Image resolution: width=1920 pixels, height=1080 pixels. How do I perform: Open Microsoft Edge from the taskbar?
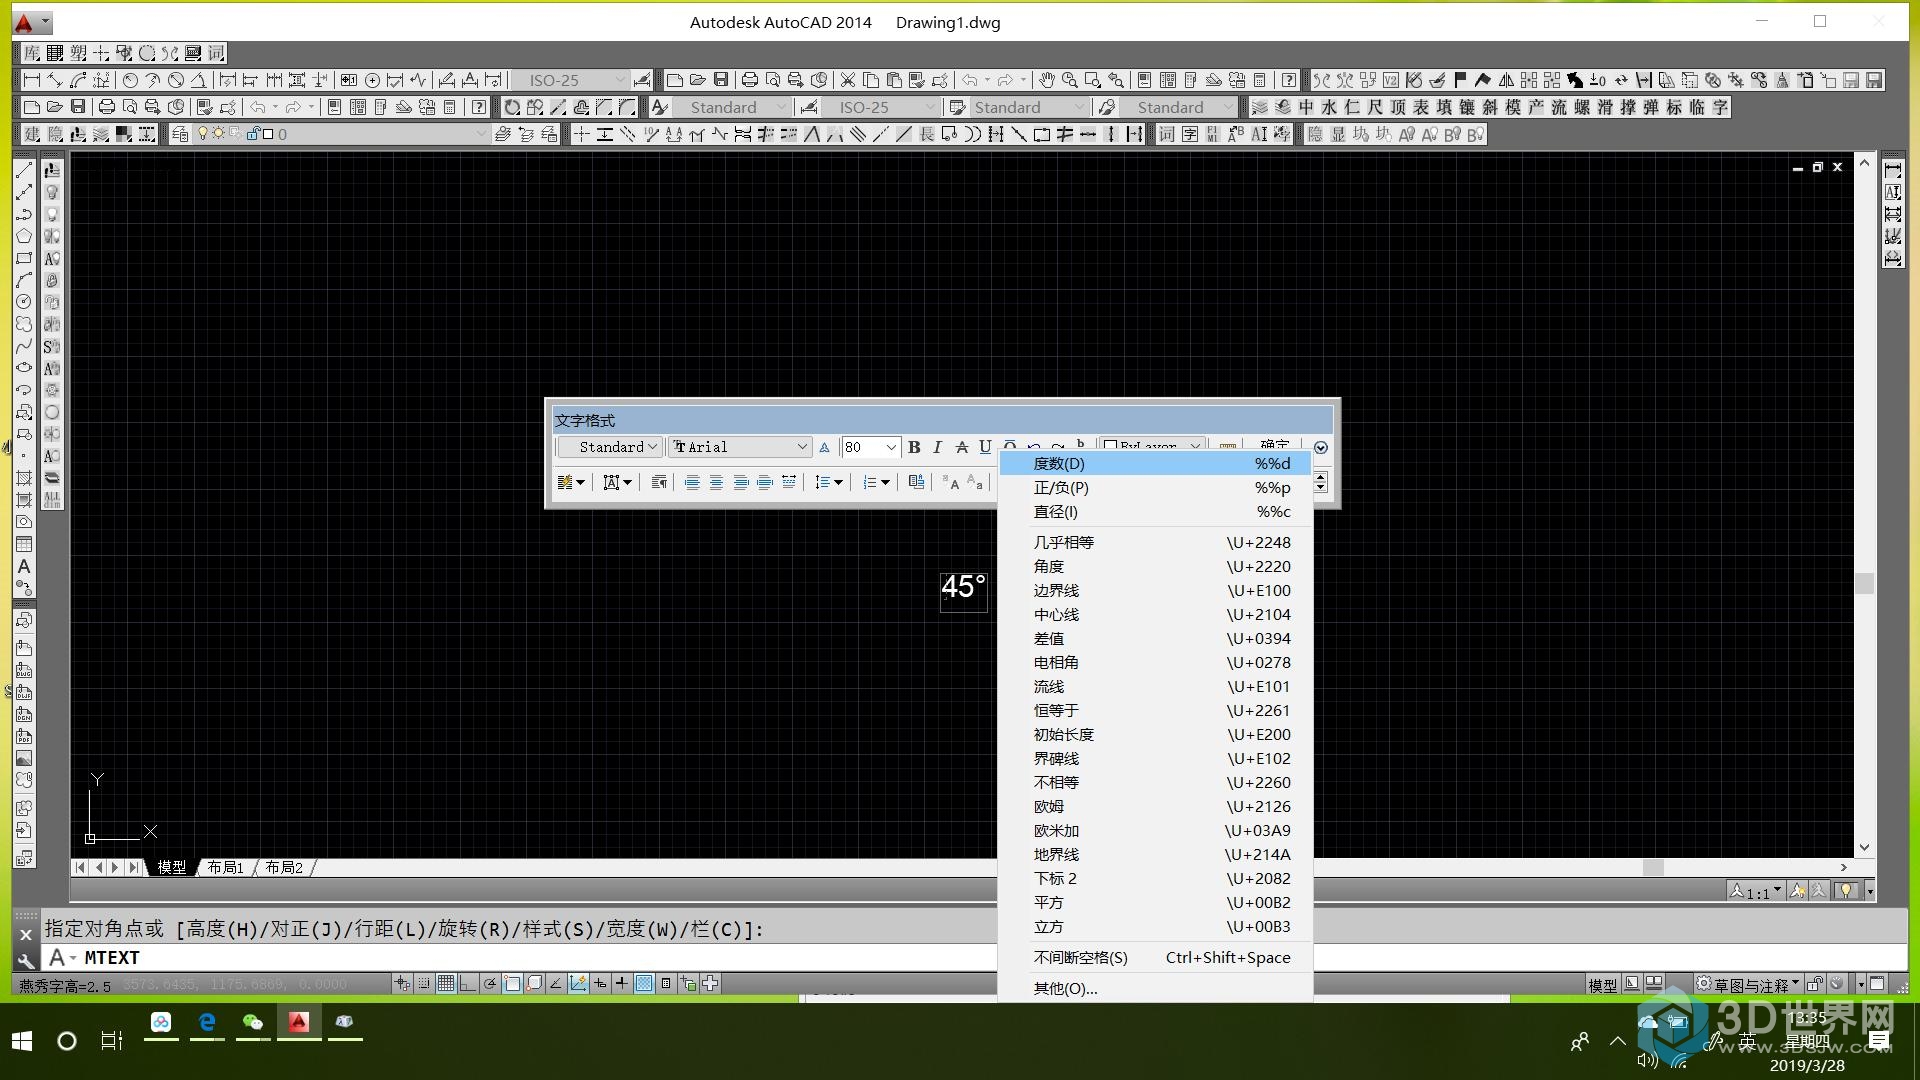pyautogui.click(x=207, y=1022)
